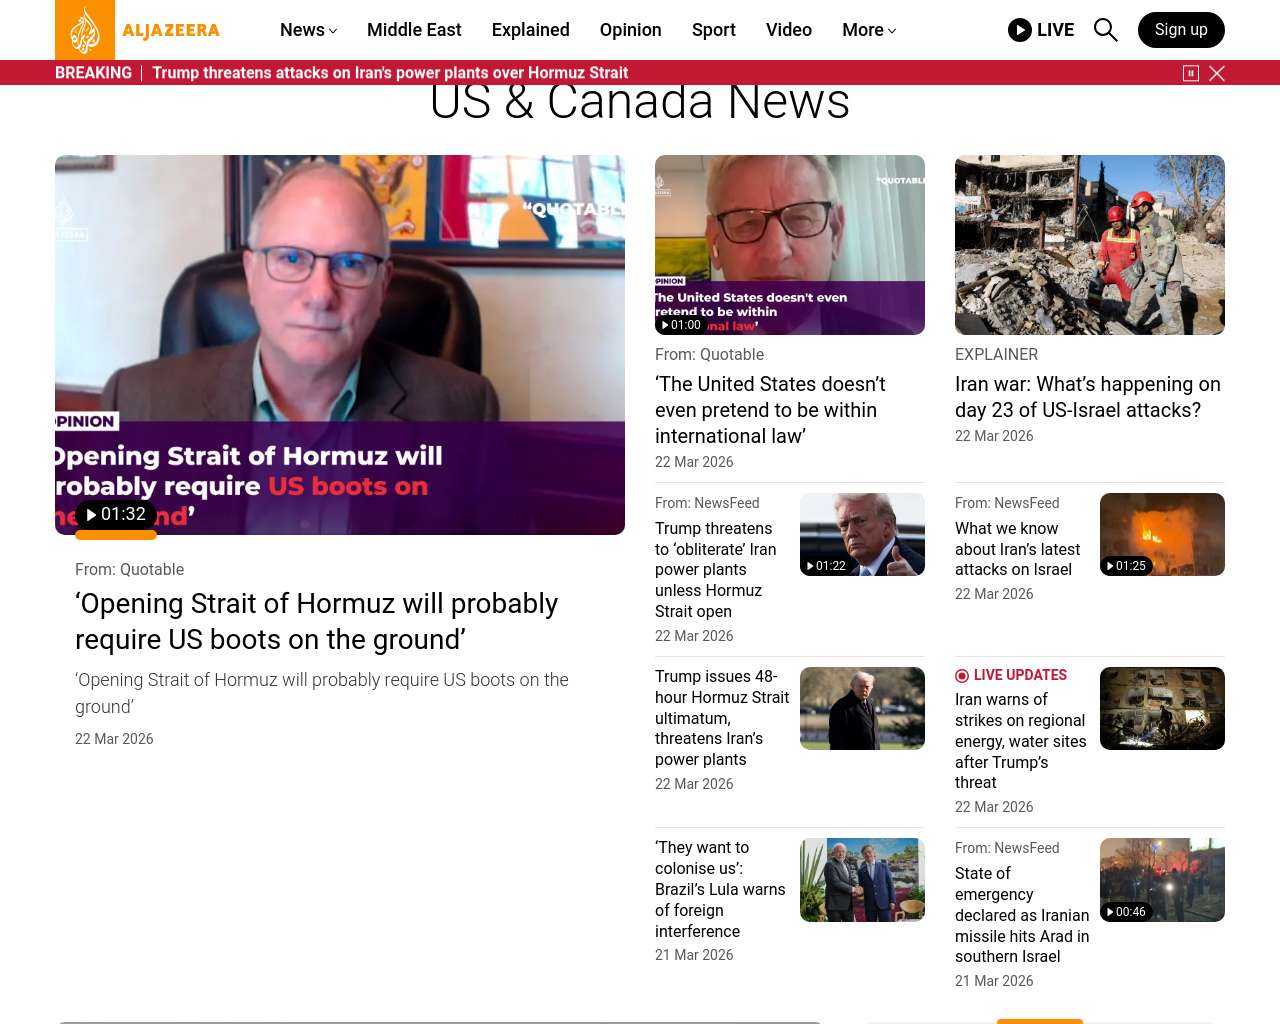Click the LIVE UPDATES red indicator icon
This screenshot has height=1024, width=1280.
tap(962, 676)
